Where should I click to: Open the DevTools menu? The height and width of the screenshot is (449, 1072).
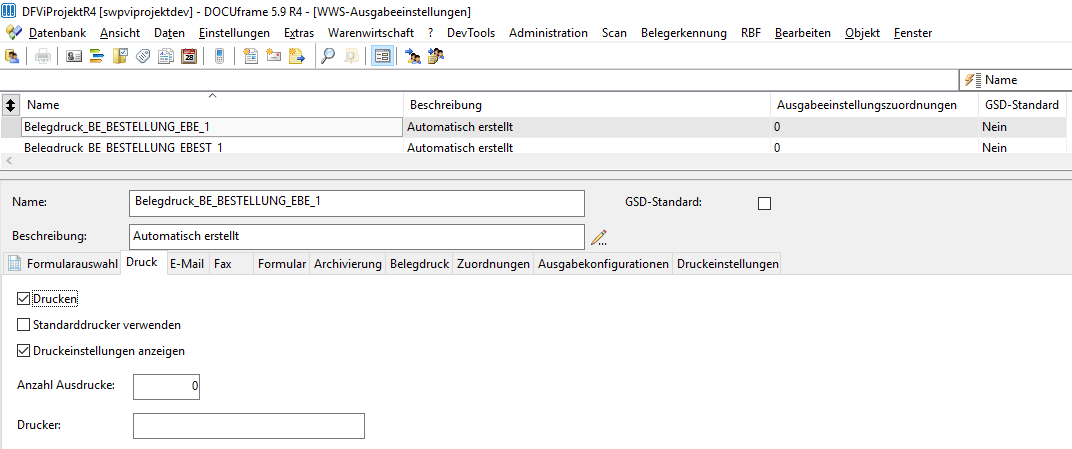pos(471,33)
